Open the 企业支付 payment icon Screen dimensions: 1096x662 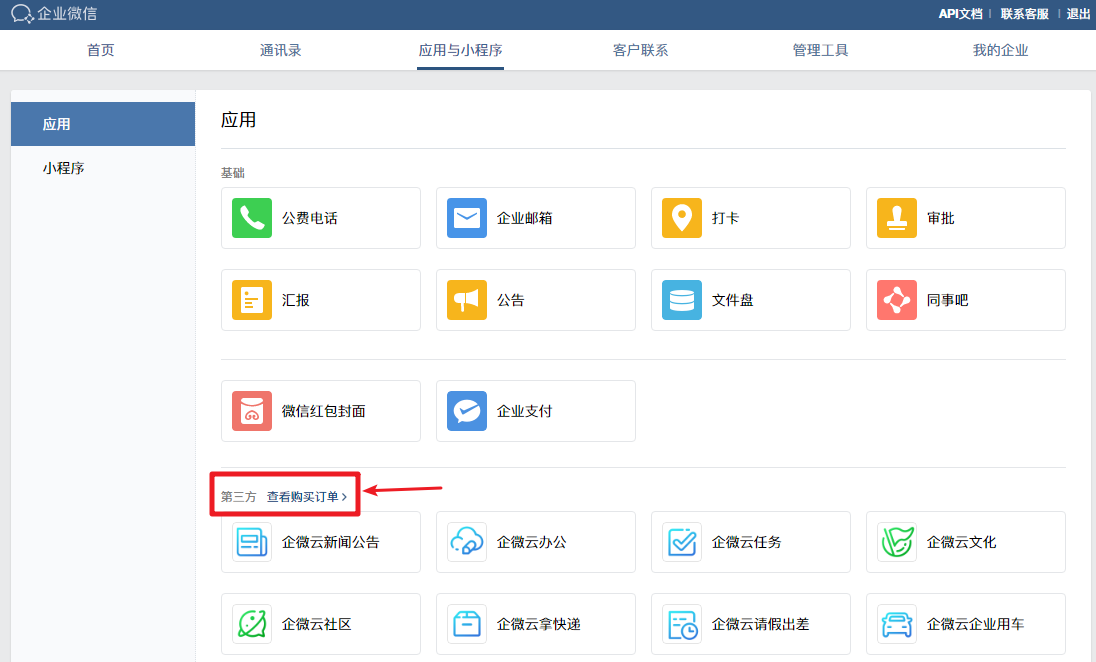point(467,411)
